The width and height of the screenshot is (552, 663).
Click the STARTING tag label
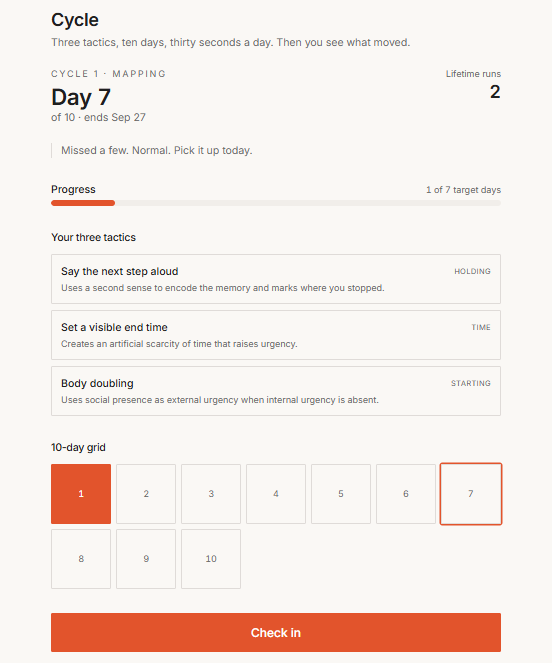(x=471, y=384)
